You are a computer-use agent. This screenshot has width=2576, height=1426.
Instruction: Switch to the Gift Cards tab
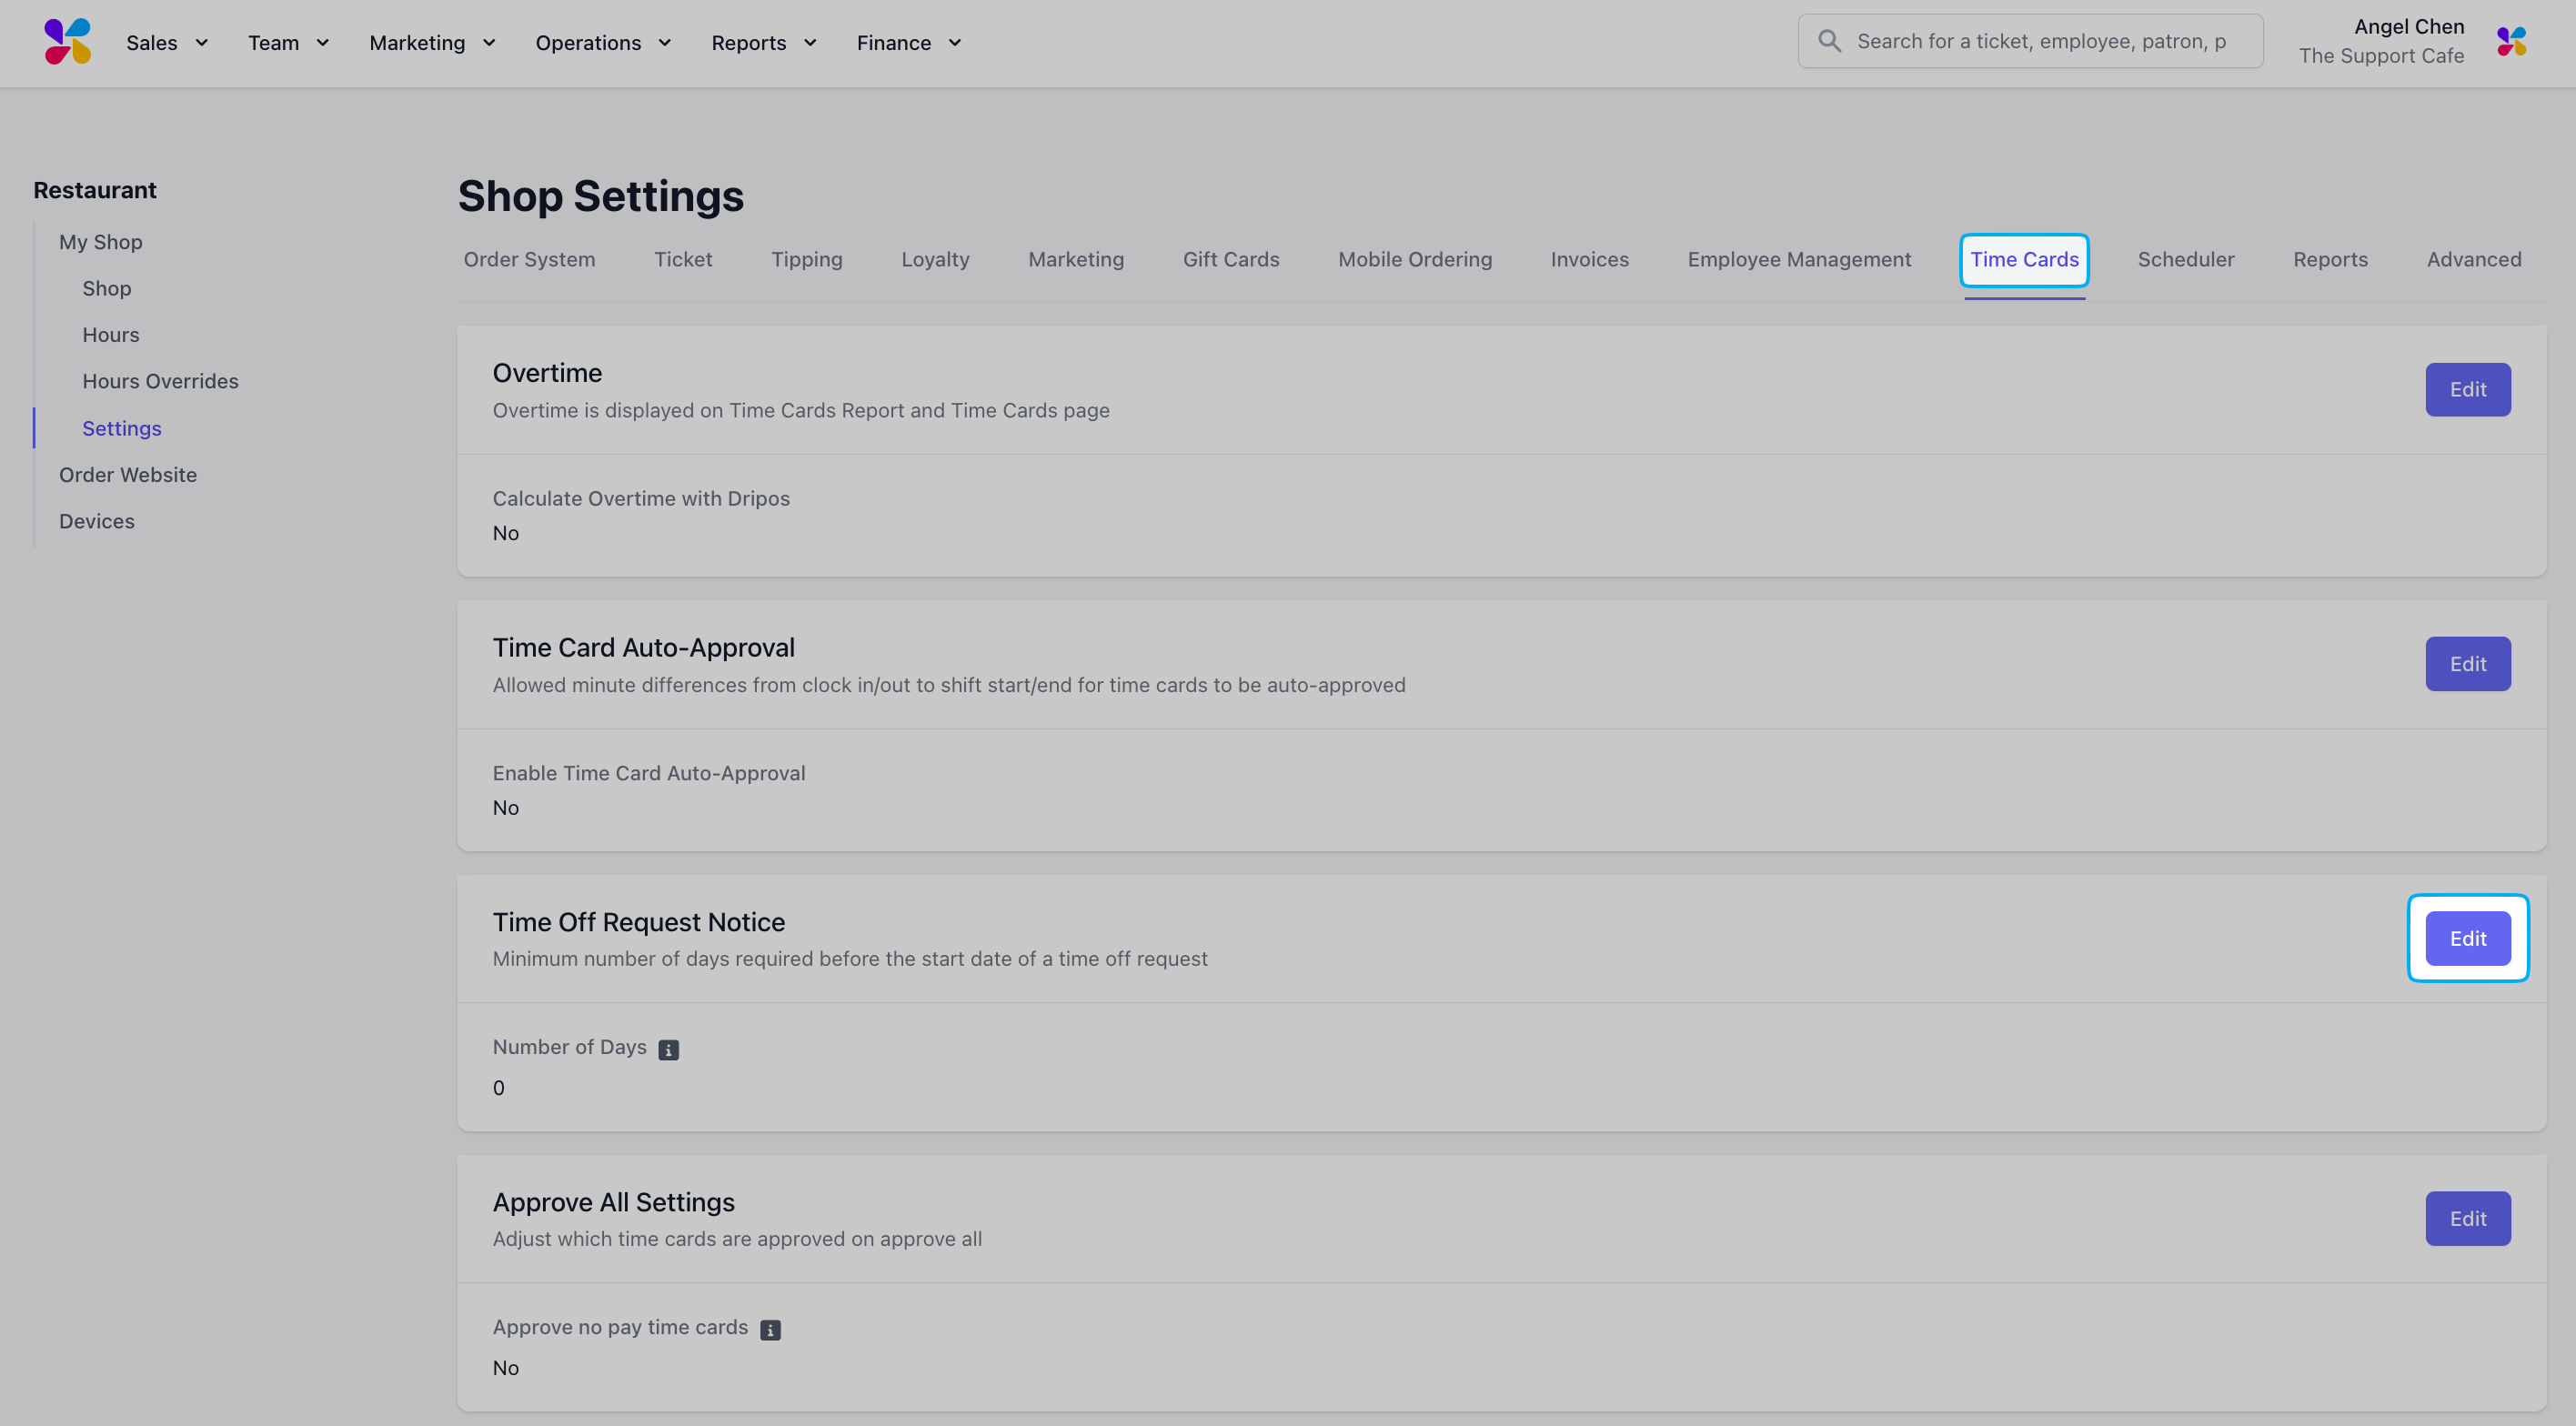tap(1231, 259)
